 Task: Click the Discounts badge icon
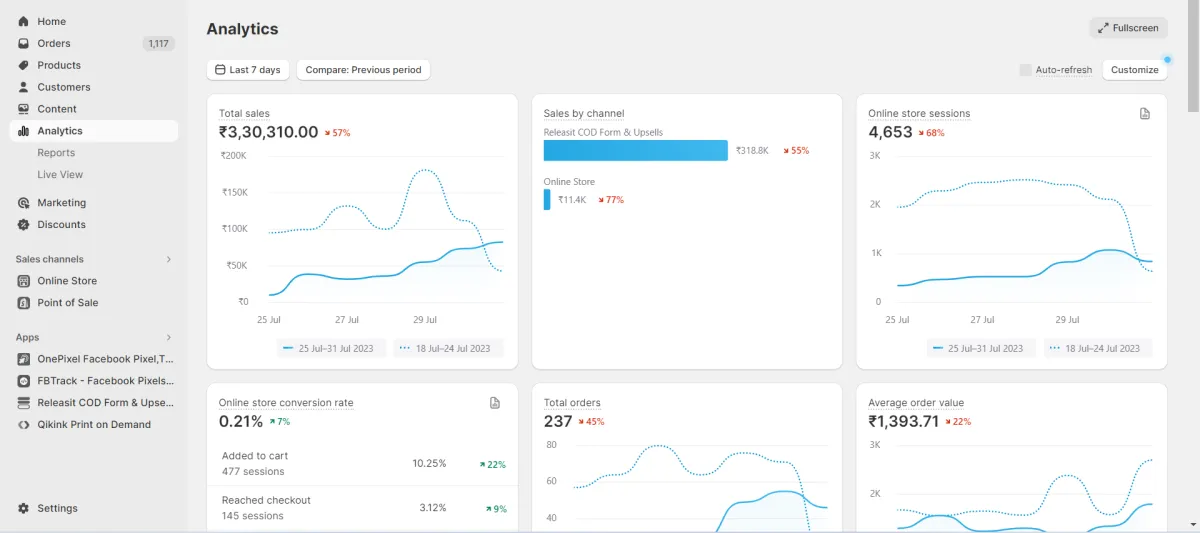coord(24,225)
